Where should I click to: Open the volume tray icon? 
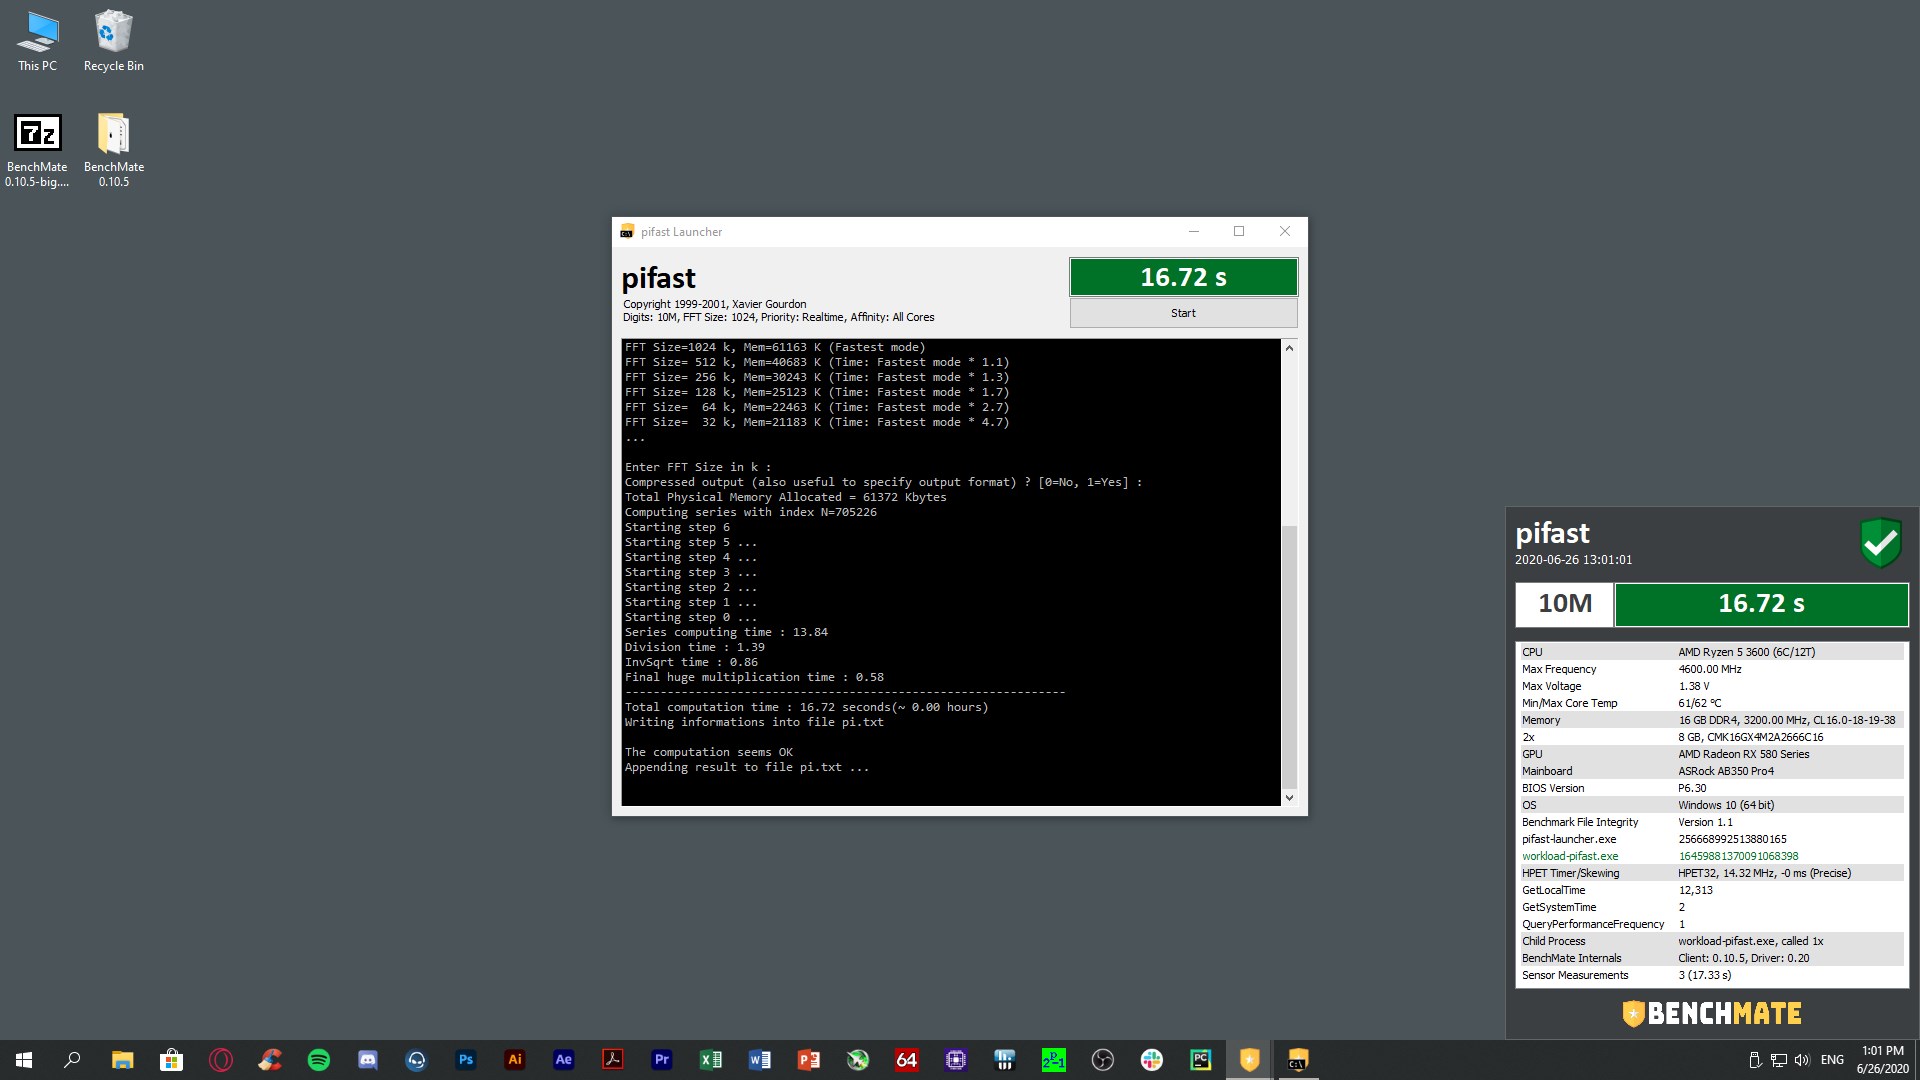click(1802, 1060)
